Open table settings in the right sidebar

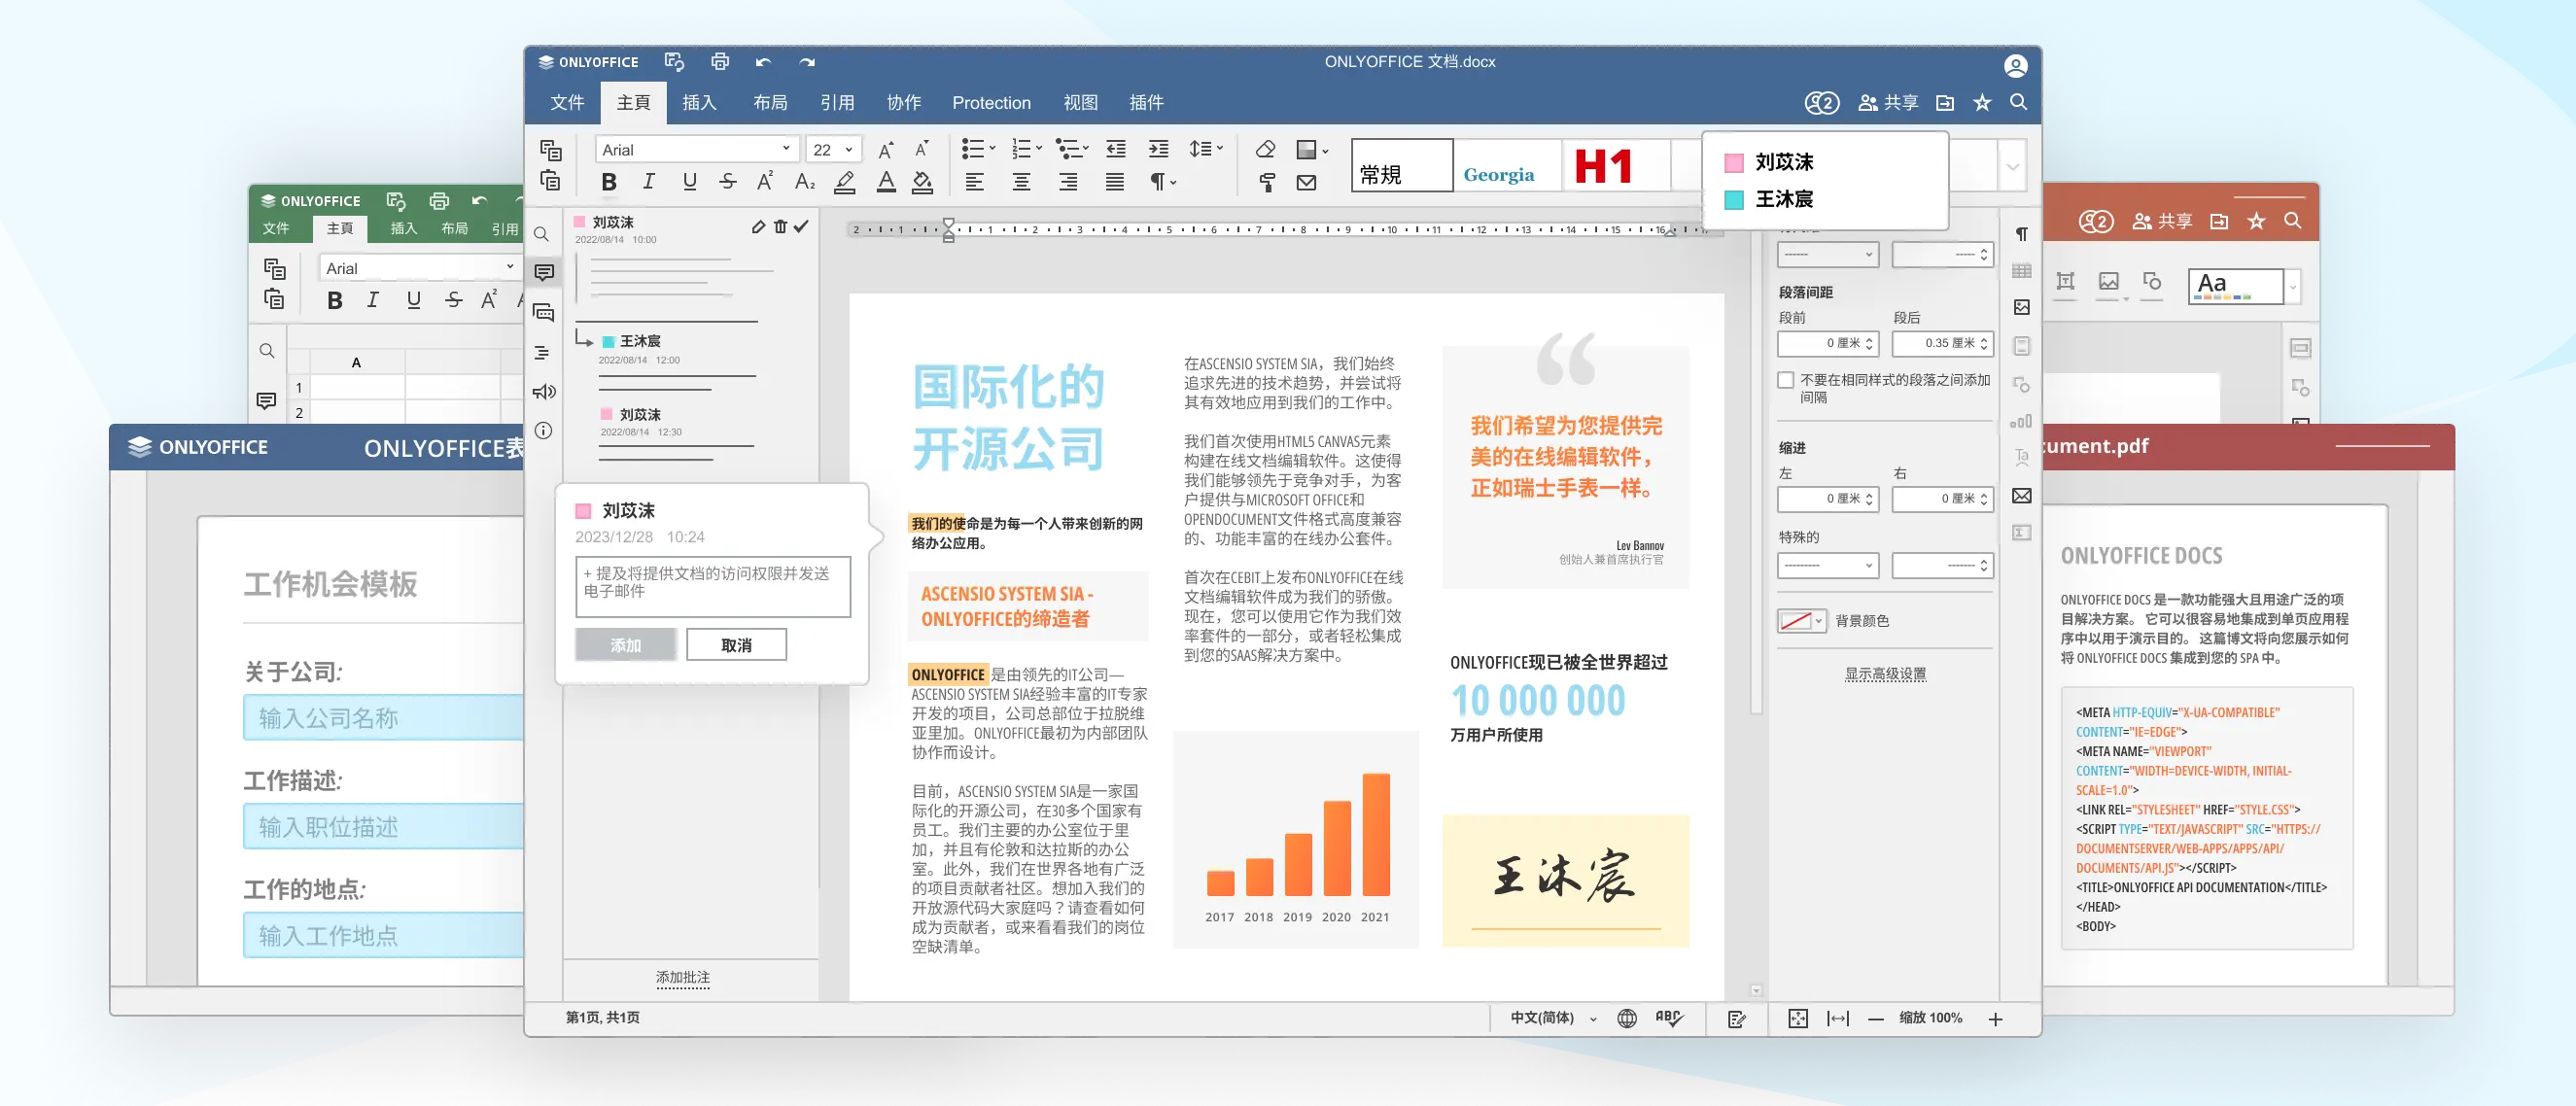(2021, 271)
